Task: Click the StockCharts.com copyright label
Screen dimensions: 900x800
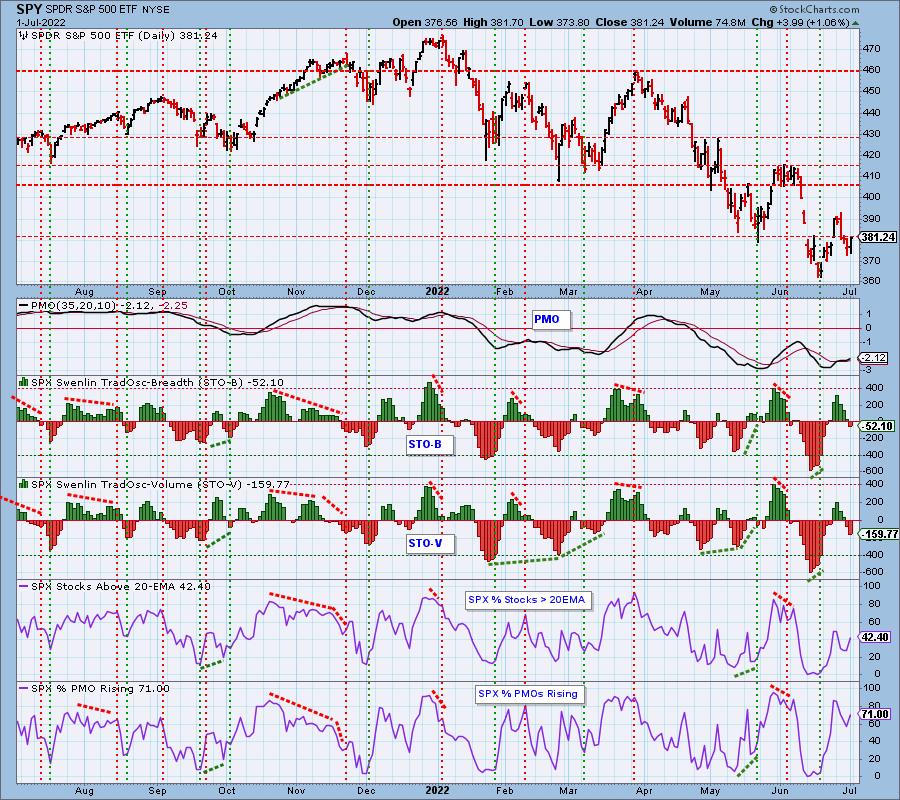Action: click(x=814, y=9)
